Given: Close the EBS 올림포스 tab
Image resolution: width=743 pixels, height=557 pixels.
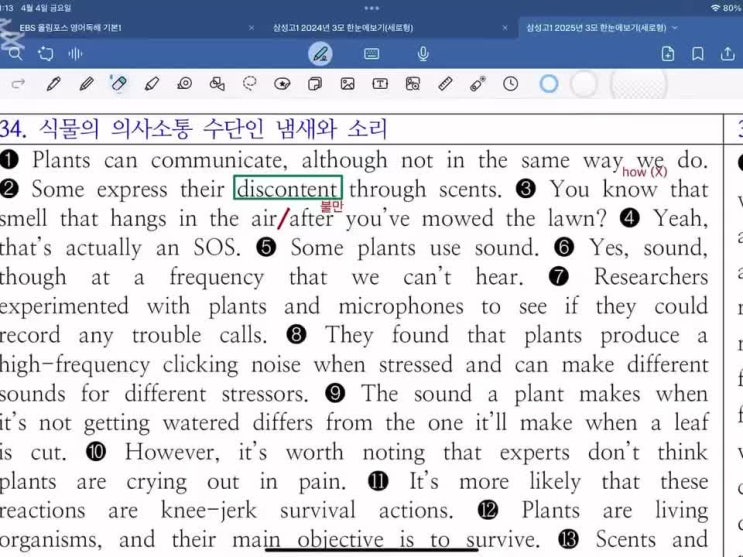Looking at the screenshot, I should pos(251,28).
